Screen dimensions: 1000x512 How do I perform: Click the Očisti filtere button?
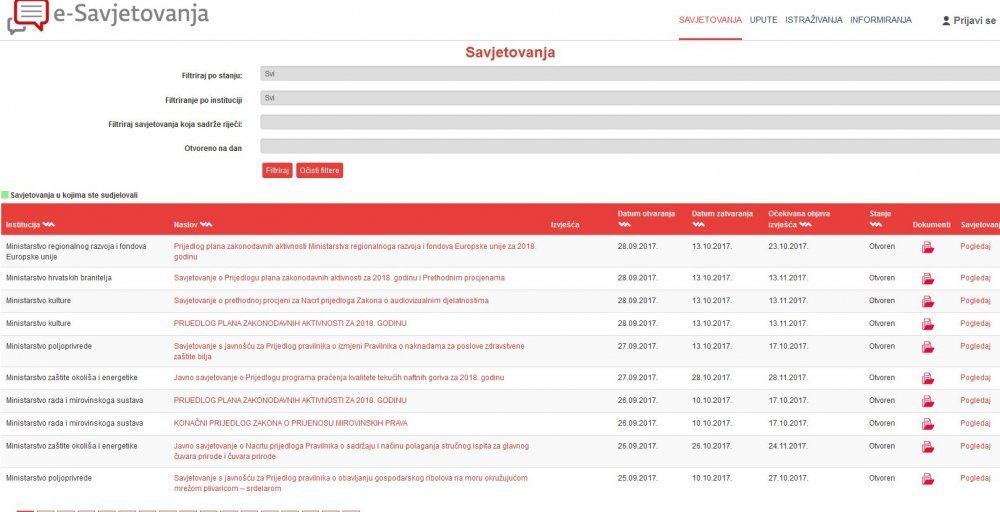point(320,170)
